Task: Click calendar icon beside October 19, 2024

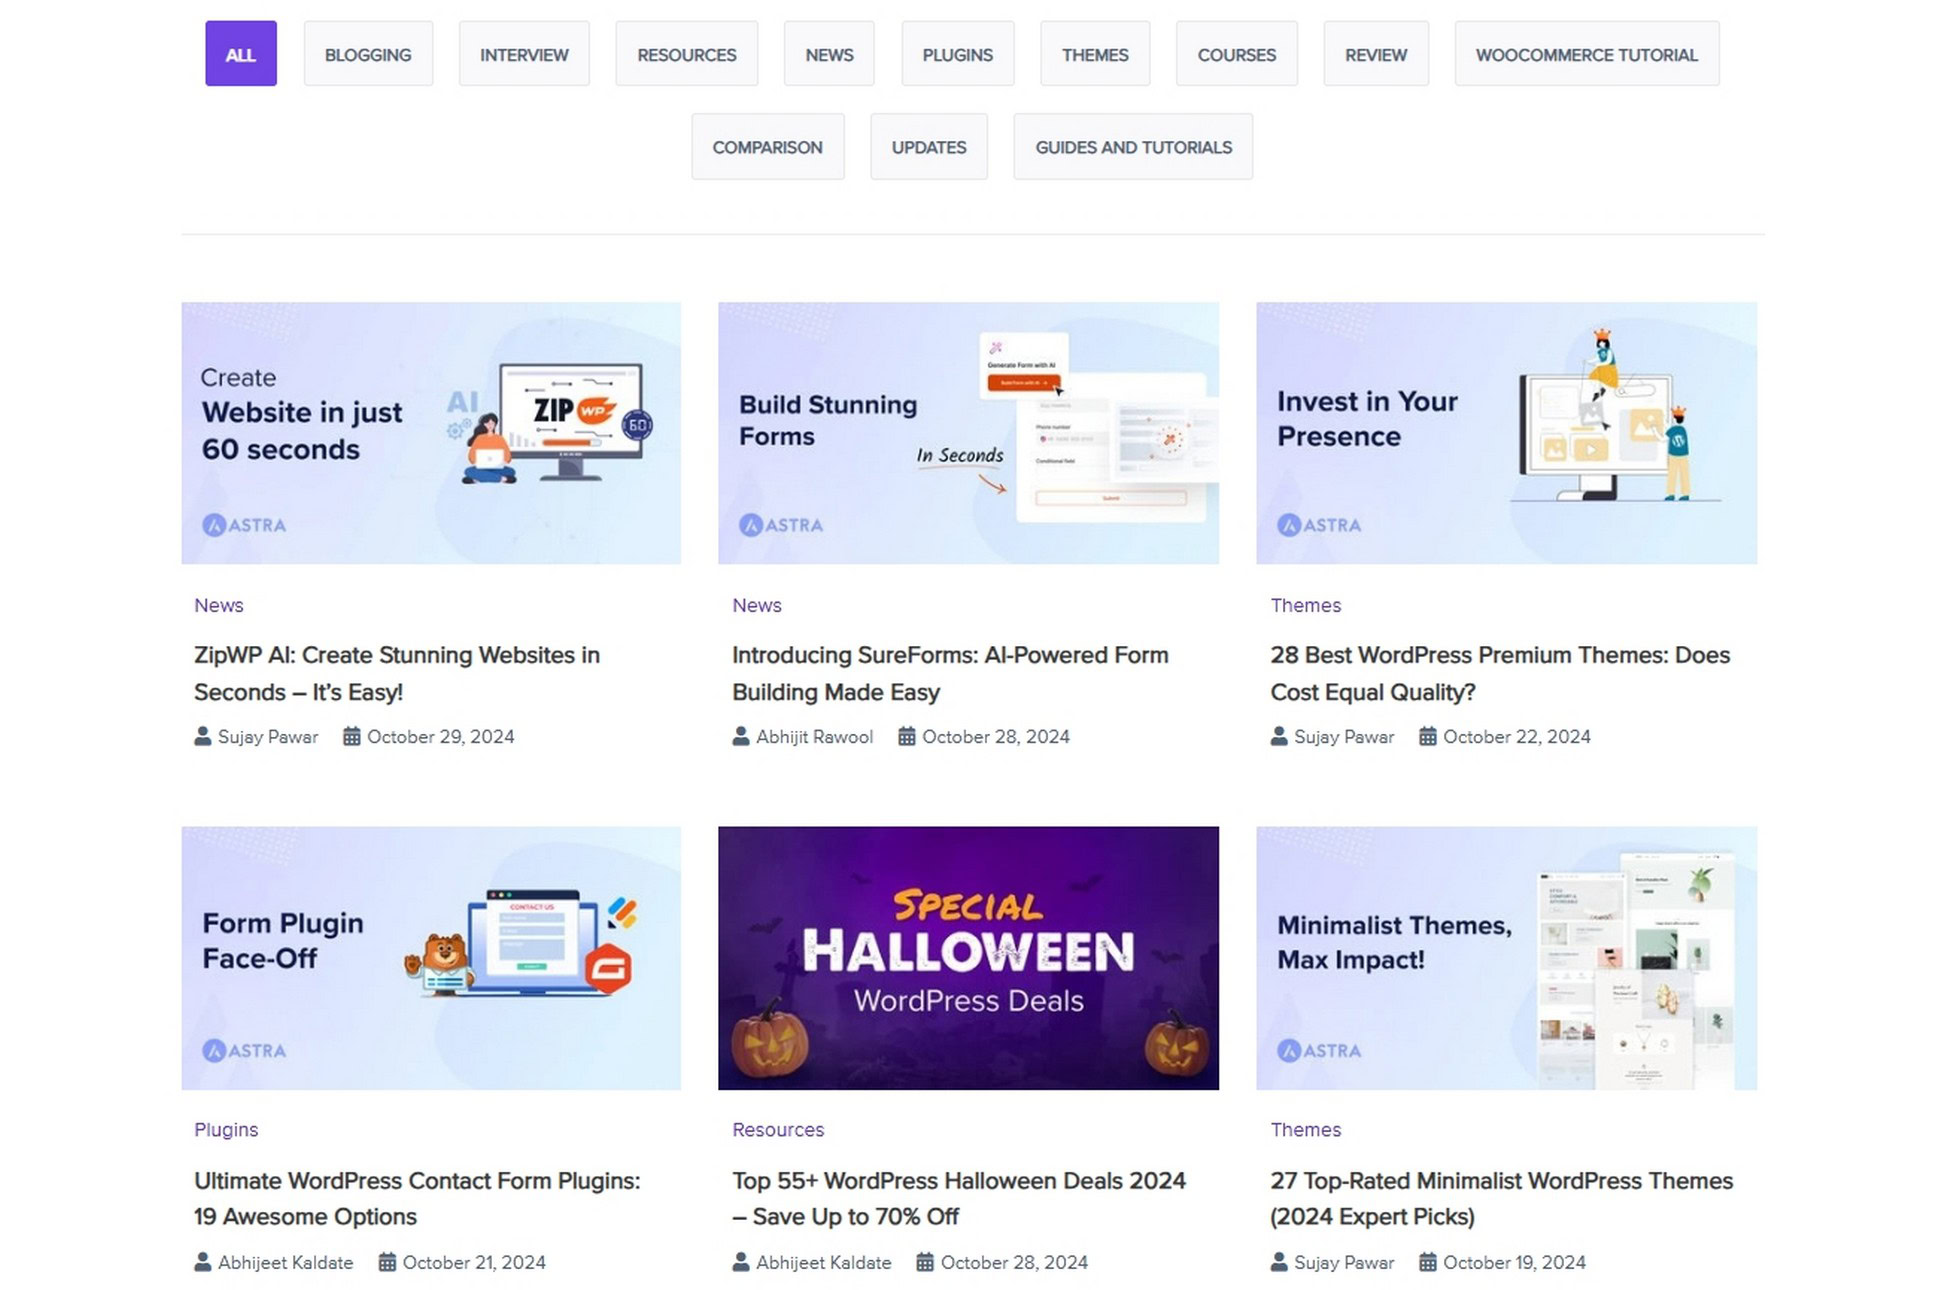Action: [x=1428, y=1262]
